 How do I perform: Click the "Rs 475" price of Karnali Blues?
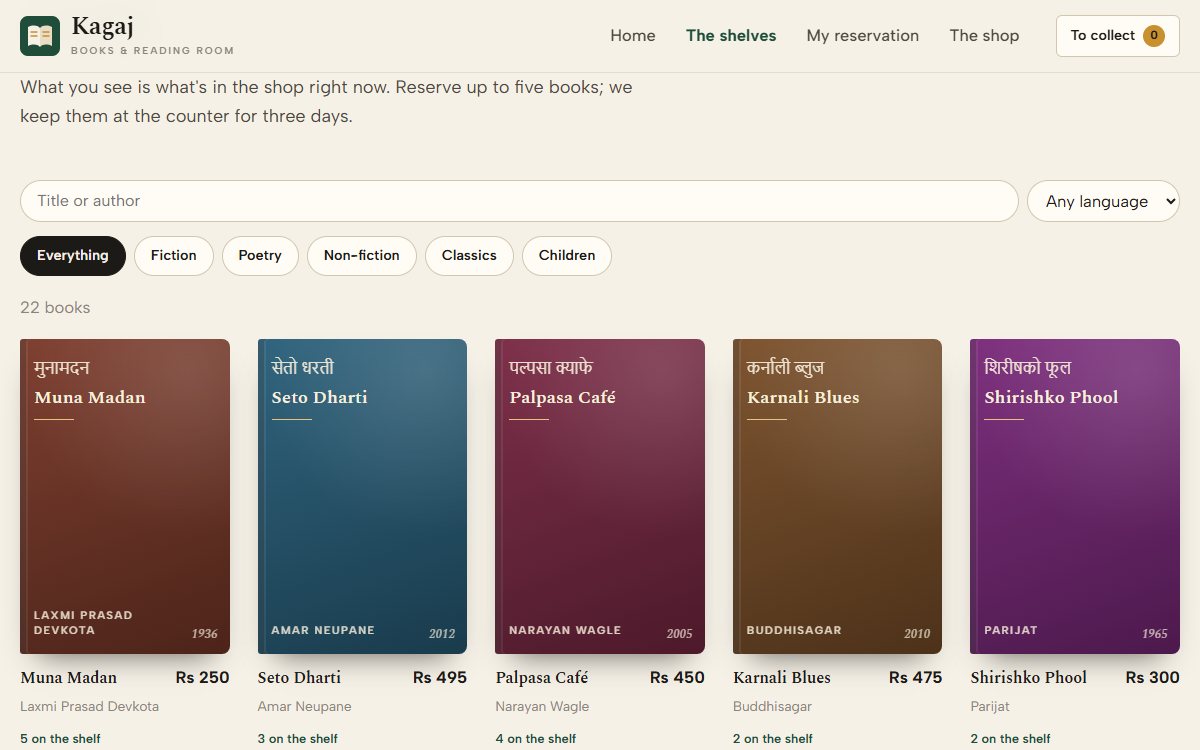point(915,678)
